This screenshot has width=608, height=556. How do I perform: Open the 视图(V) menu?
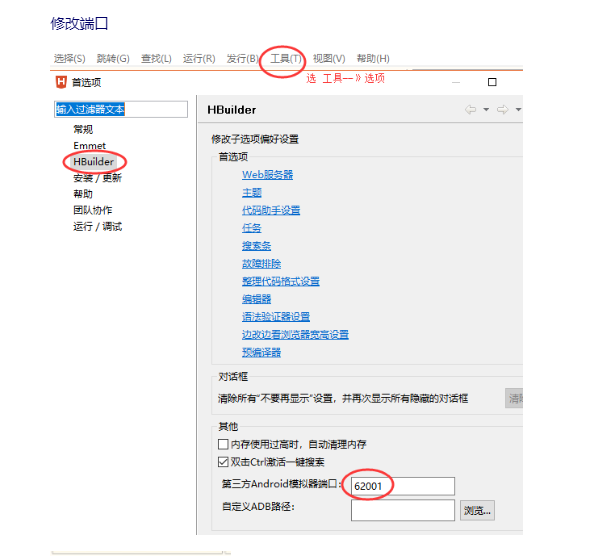(x=329, y=59)
